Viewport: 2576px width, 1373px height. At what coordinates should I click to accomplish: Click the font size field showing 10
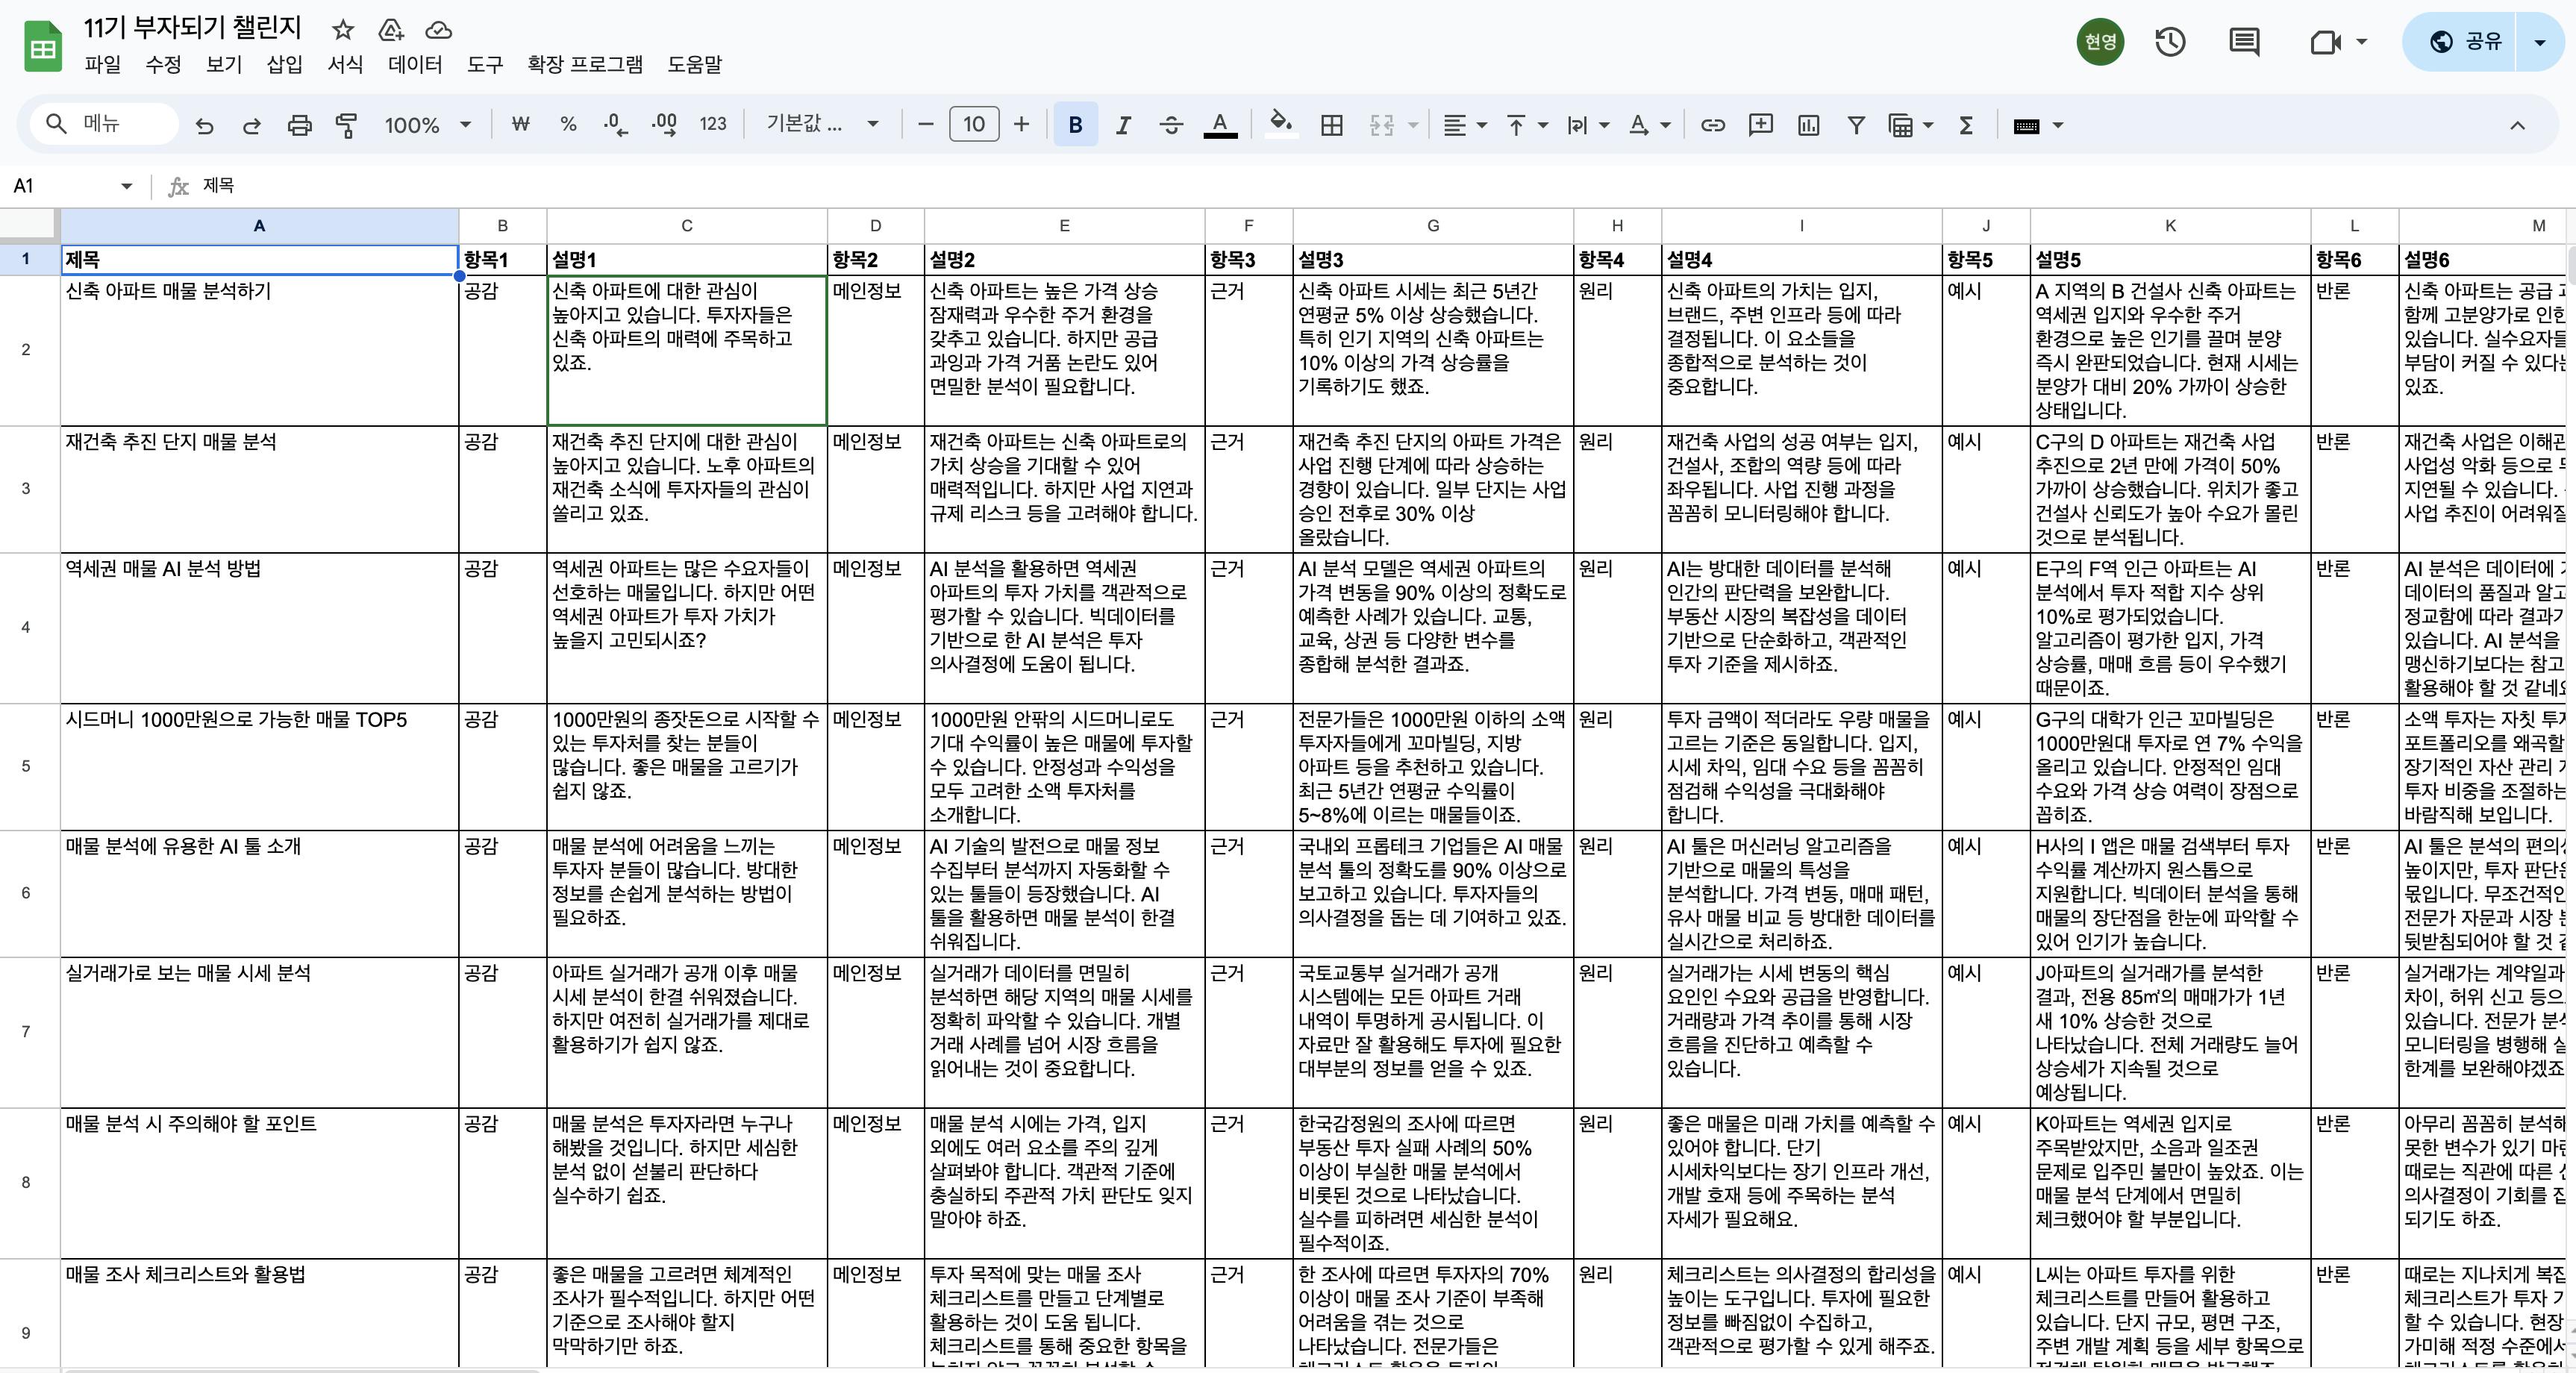click(x=974, y=125)
